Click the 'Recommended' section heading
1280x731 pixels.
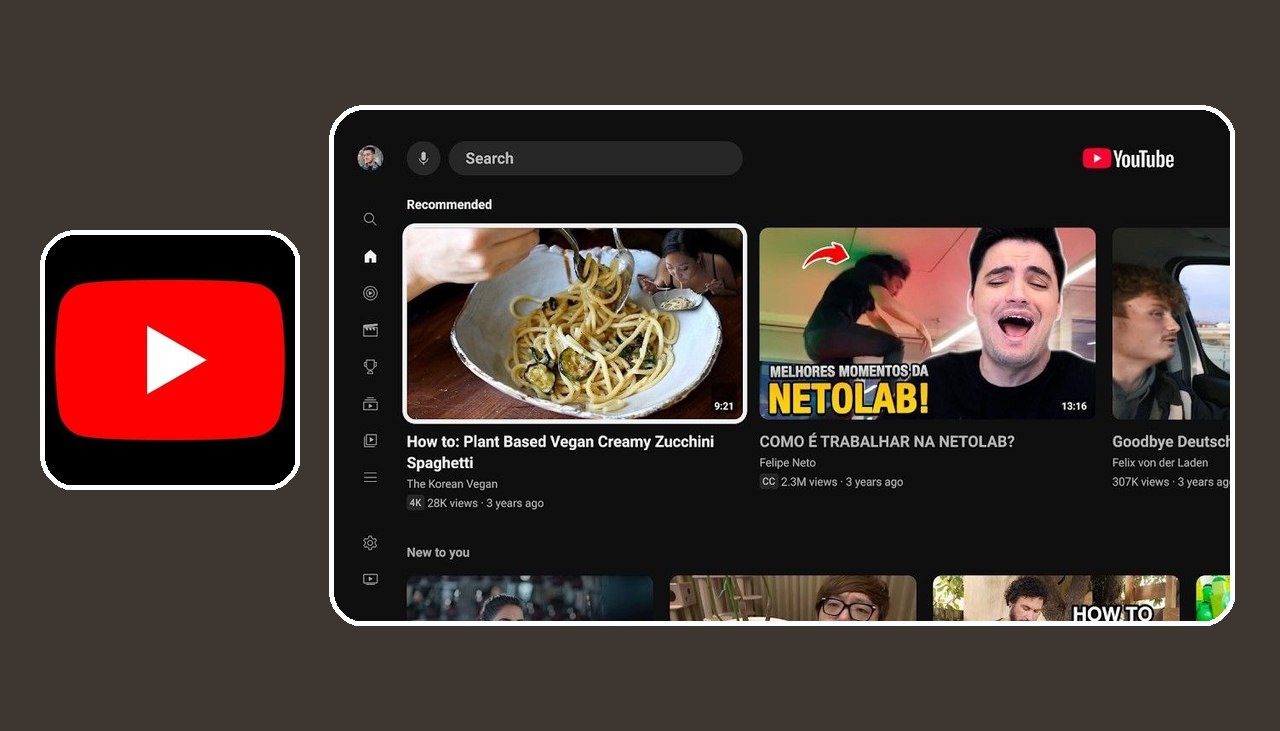point(449,204)
